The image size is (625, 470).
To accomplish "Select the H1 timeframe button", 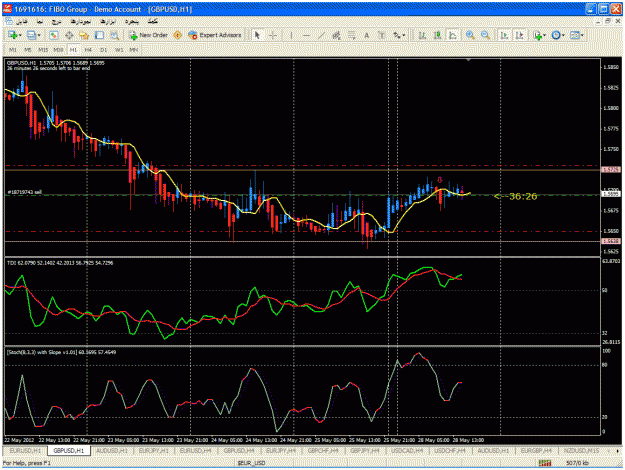I will (73, 50).
